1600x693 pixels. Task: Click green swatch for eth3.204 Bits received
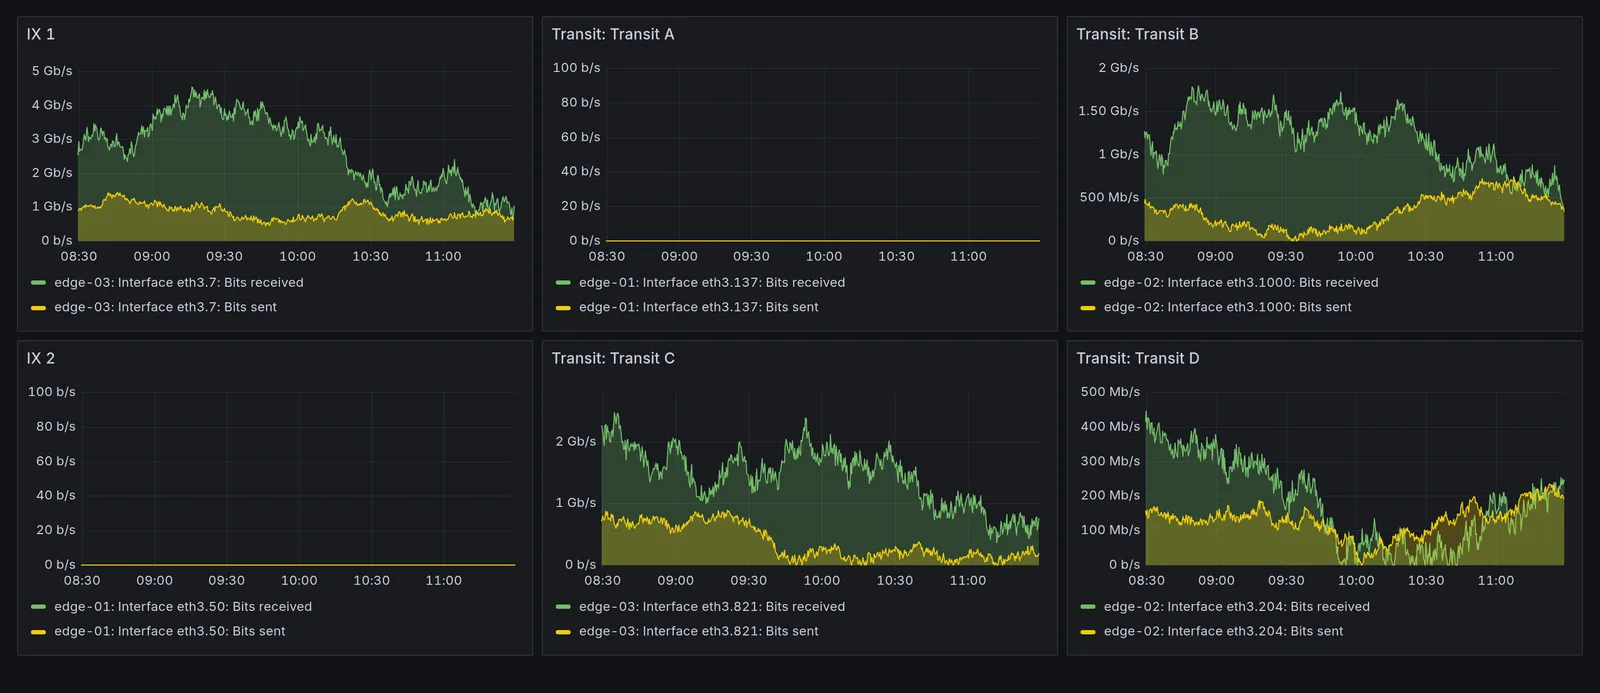(x=1089, y=607)
